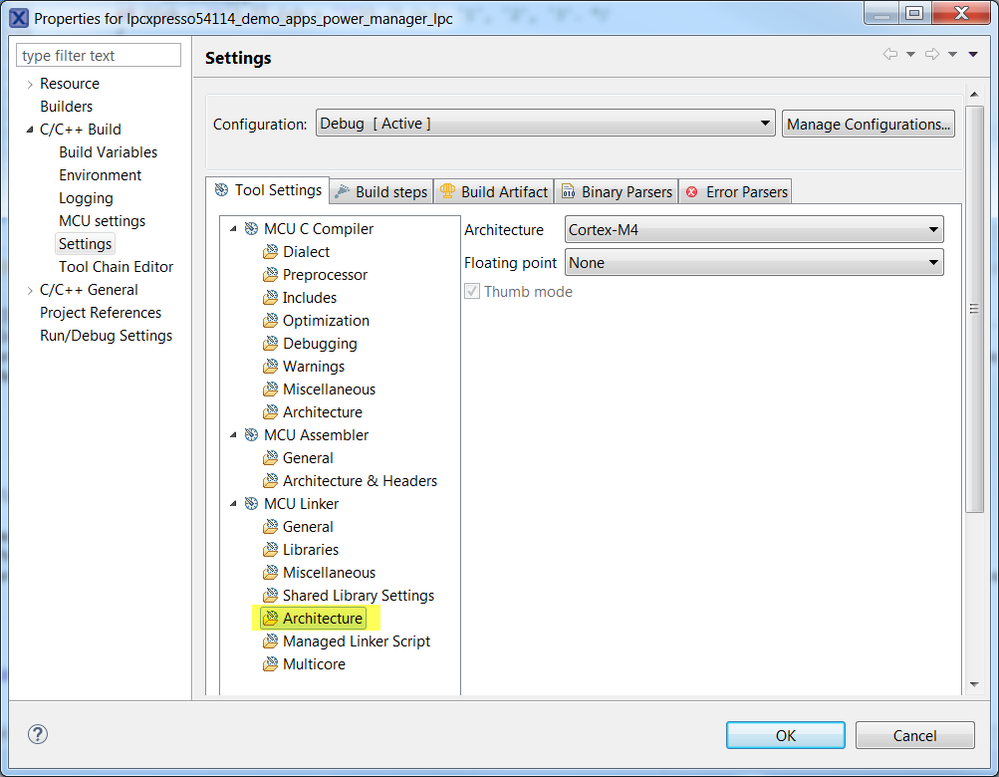Screen dimensions: 999x777
Task: Click the Debugging option folder icon
Action: point(270,343)
